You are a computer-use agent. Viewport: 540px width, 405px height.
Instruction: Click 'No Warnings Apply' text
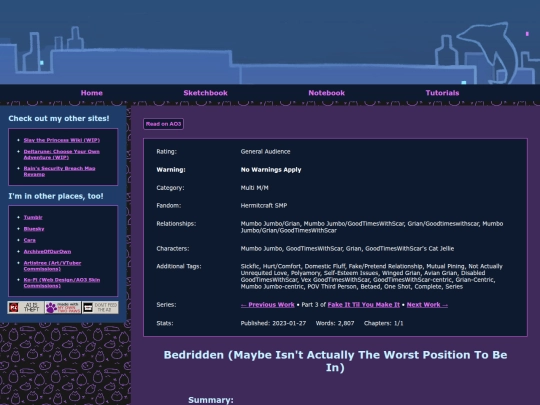pyautogui.click(x=271, y=170)
